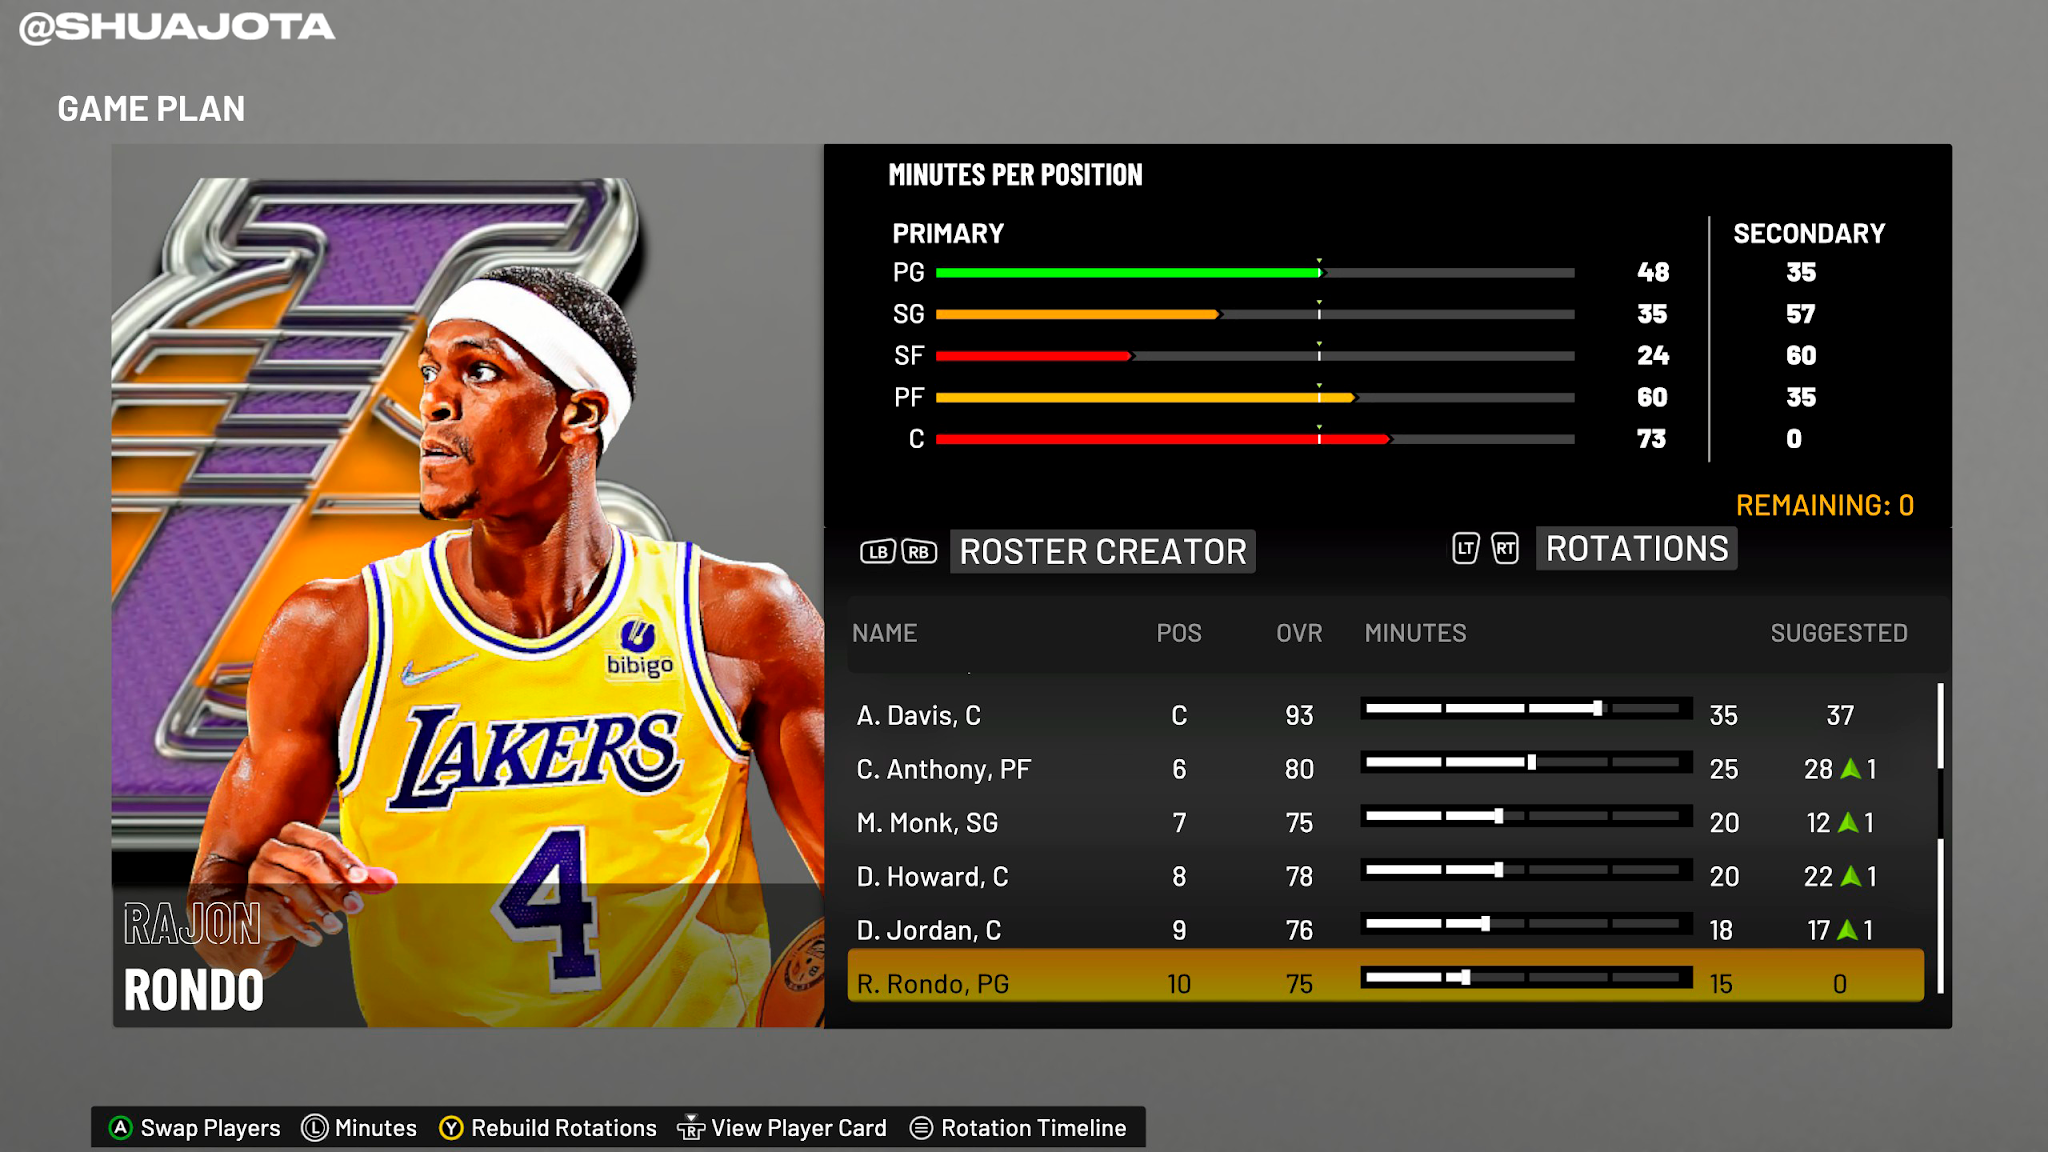Click the RT View Player Card icon
The image size is (2048, 1152).
pyautogui.click(x=691, y=1128)
